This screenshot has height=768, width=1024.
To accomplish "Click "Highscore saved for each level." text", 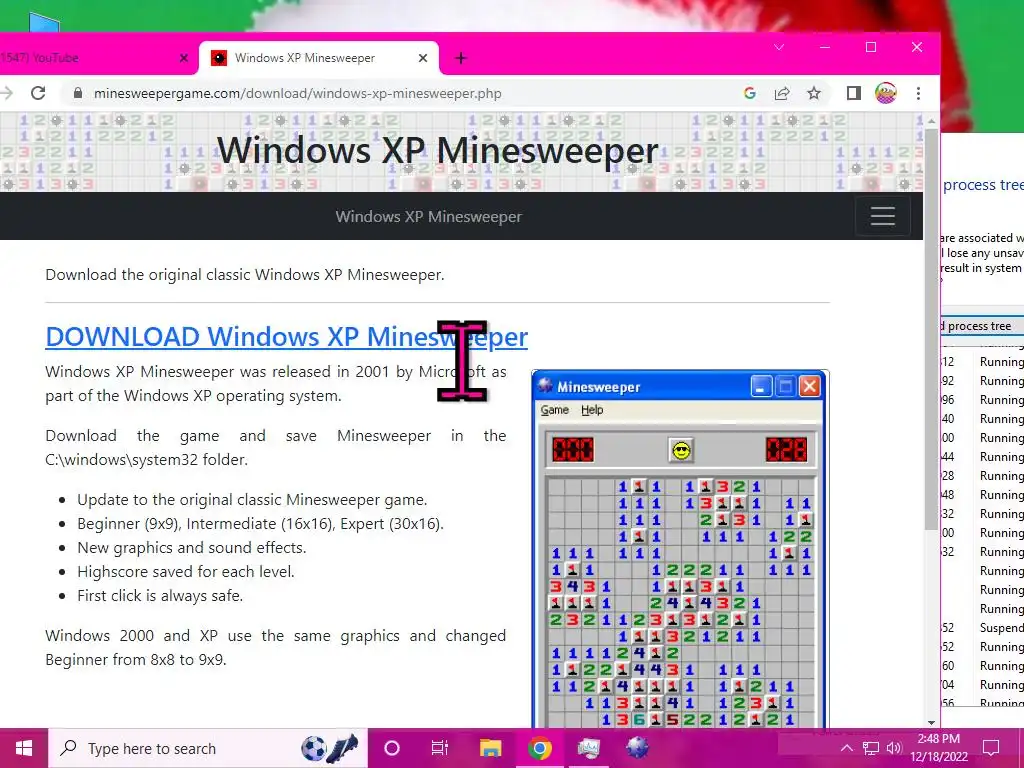I will (x=186, y=571).
